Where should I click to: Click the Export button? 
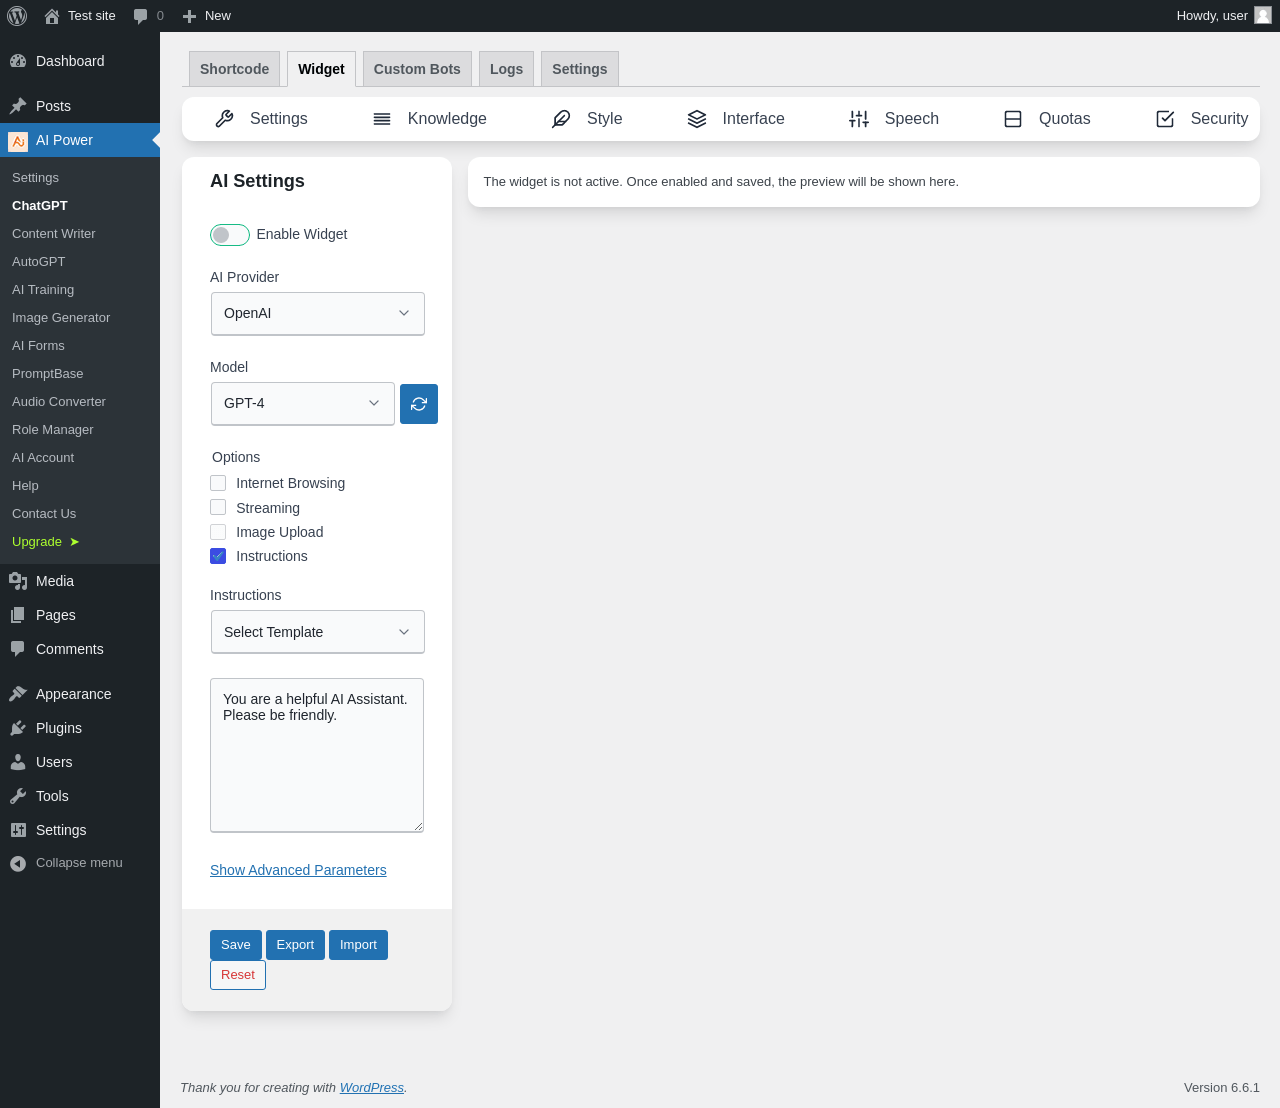point(295,945)
